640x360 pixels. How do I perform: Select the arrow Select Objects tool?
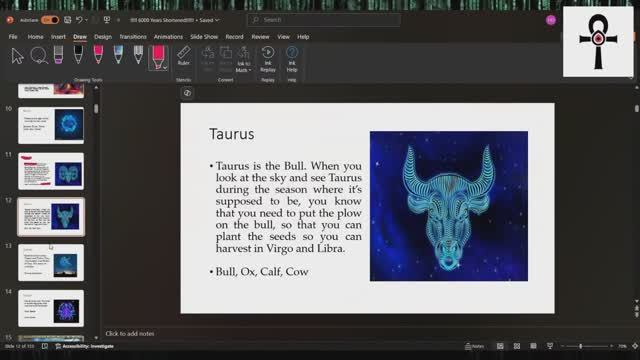(18, 56)
